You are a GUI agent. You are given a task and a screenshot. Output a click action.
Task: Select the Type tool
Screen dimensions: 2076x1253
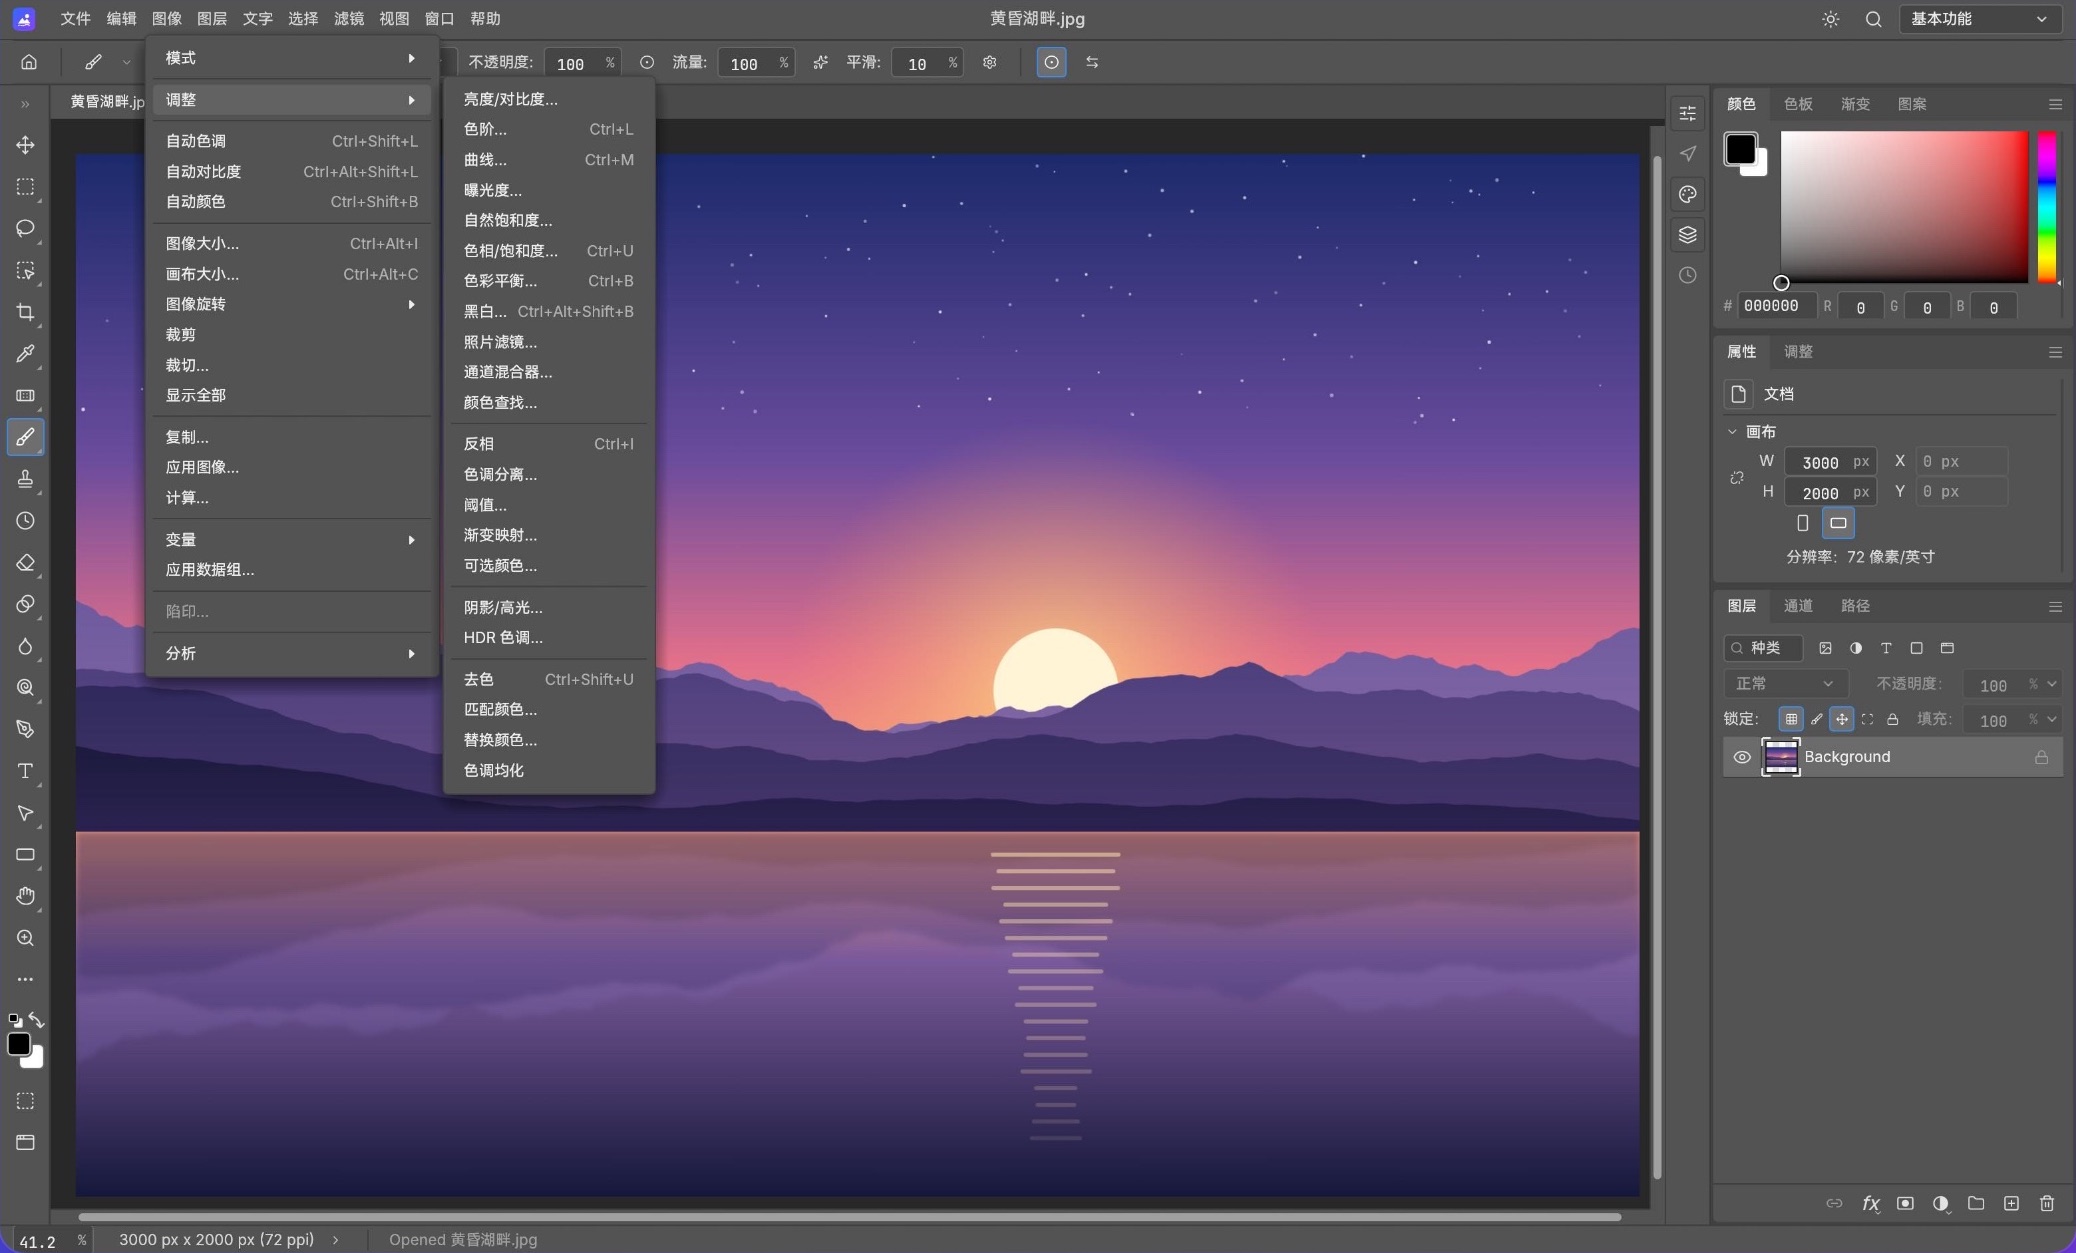pyautogui.click(x=25, y=771)
